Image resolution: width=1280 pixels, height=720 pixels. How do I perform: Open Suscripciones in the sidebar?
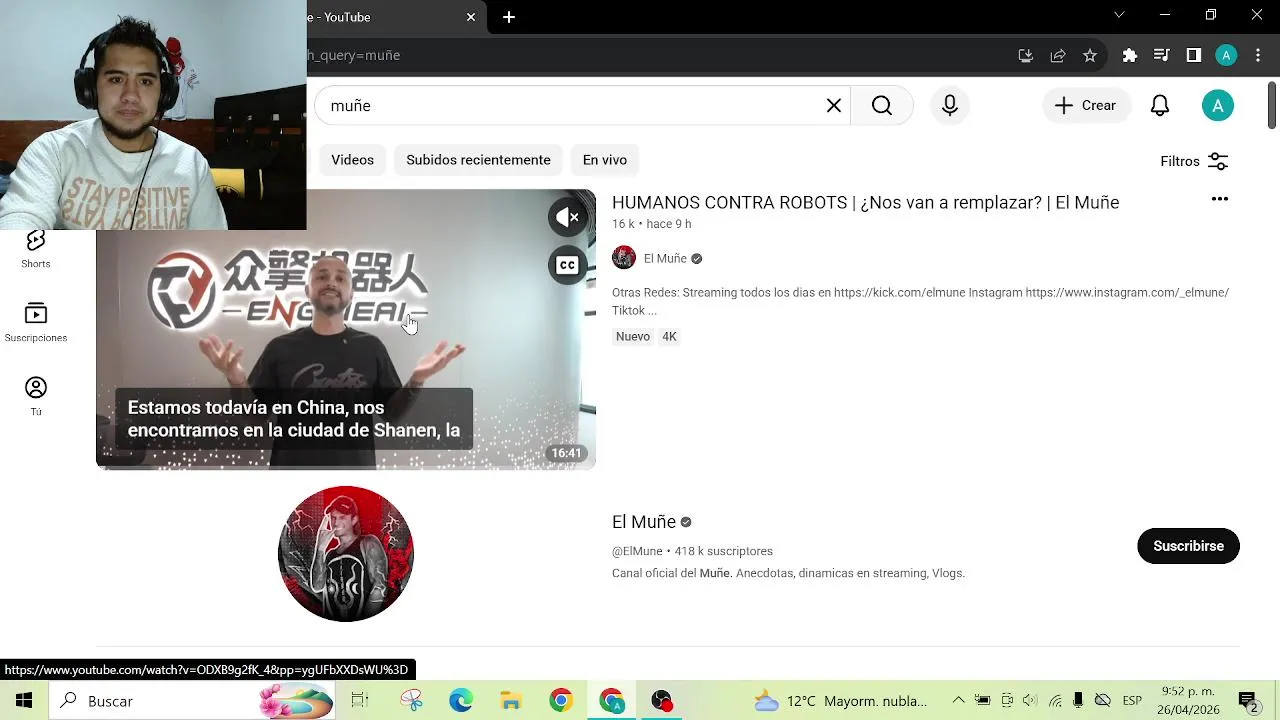tap(36, 323)
